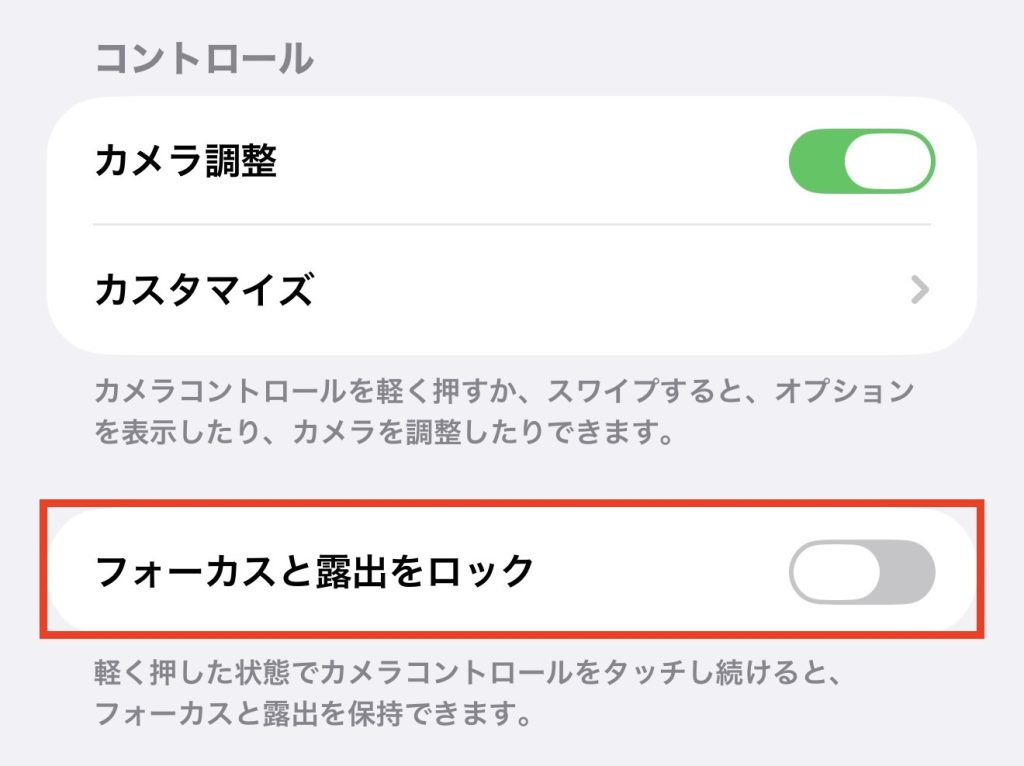Tap blank space right of フォーカスと露出をロック text
This screenshot has height=766, width=1024.
tap(660, 573)
